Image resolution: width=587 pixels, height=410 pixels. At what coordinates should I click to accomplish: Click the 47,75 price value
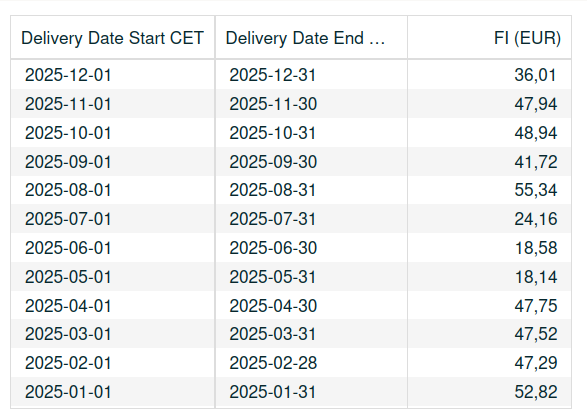tap(536, 306)
